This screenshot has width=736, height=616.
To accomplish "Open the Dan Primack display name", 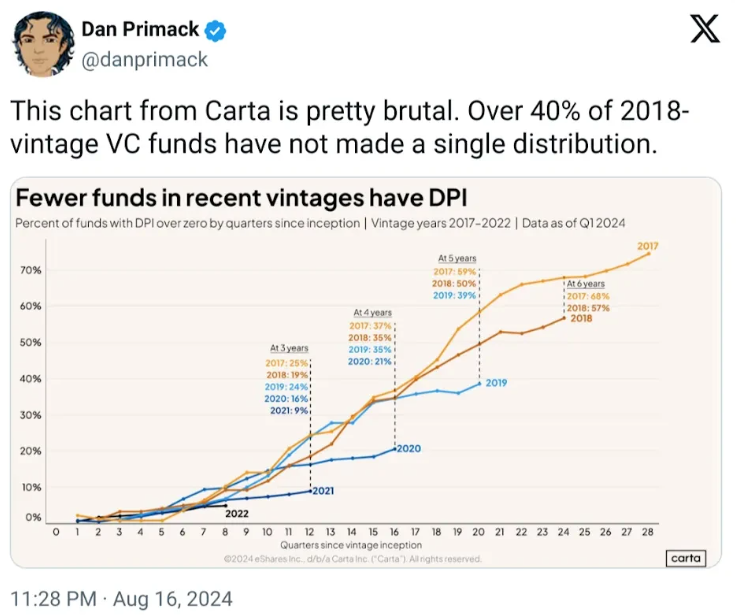I will click(x=140, y=30).
